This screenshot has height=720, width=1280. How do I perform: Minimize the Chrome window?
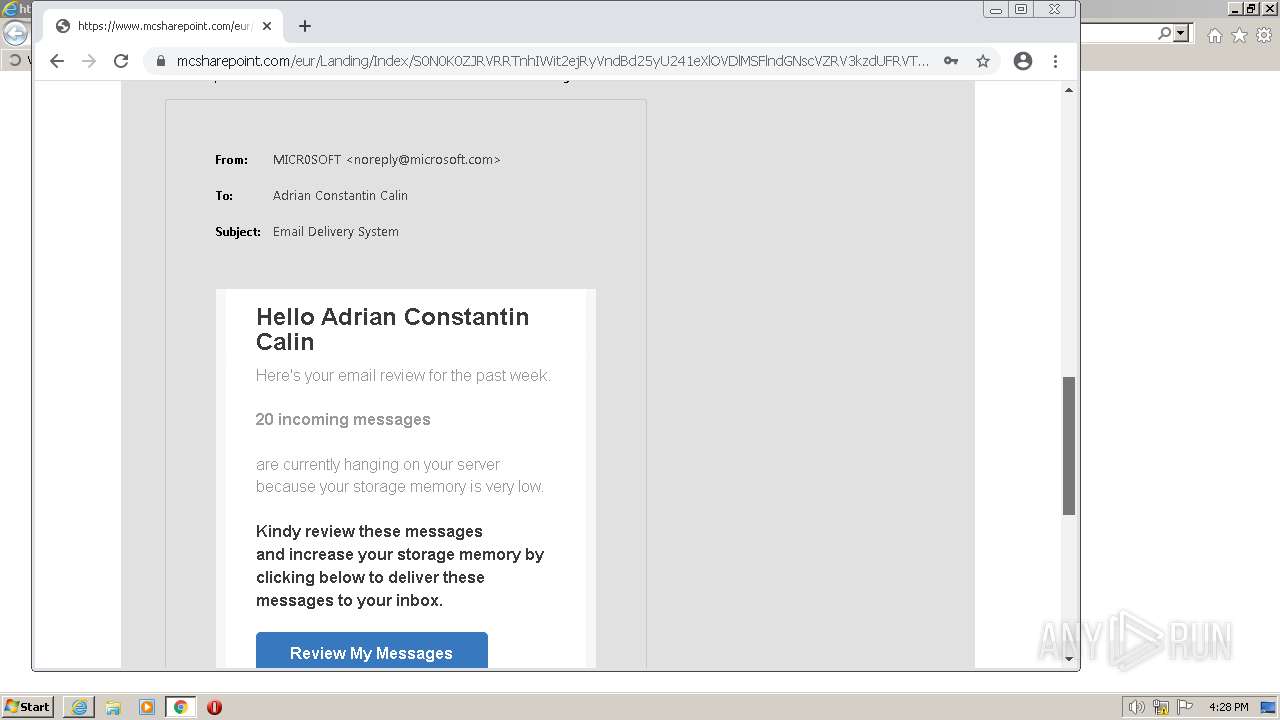pyautogui.click(x=996, y=10)
